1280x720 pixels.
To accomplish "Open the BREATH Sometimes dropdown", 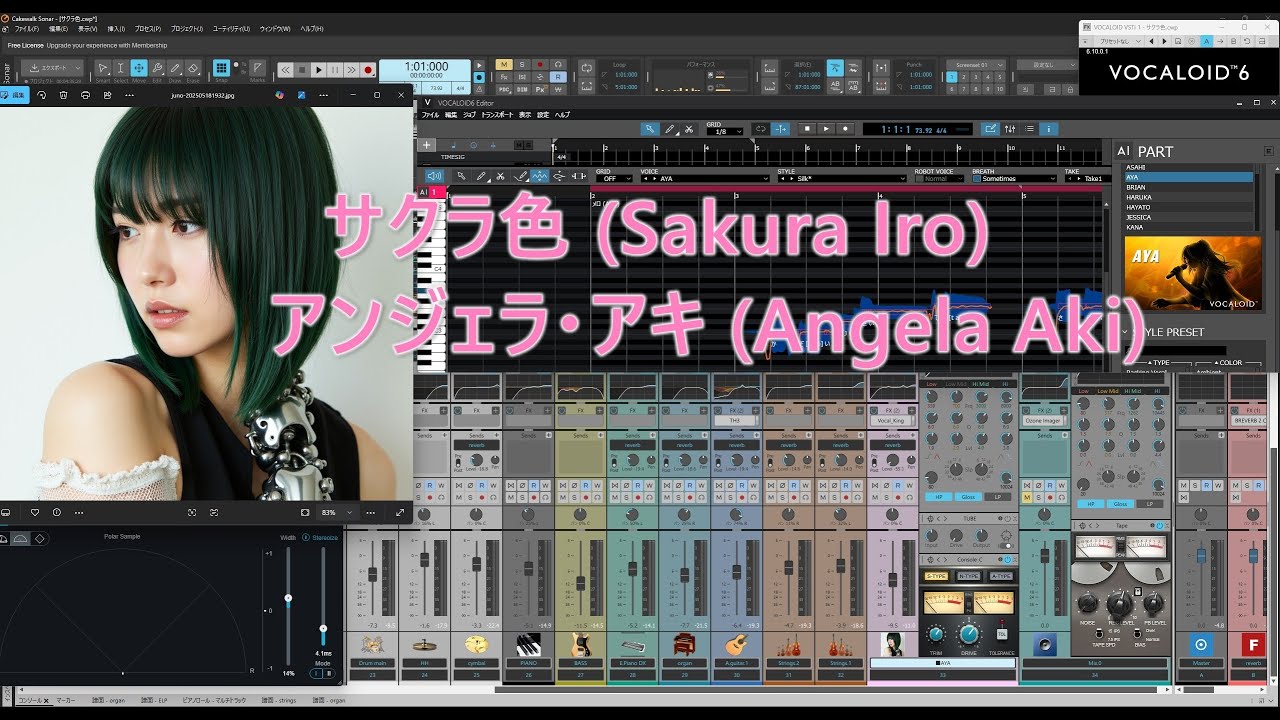I will pyautogui.click(x=1014, y=178).
